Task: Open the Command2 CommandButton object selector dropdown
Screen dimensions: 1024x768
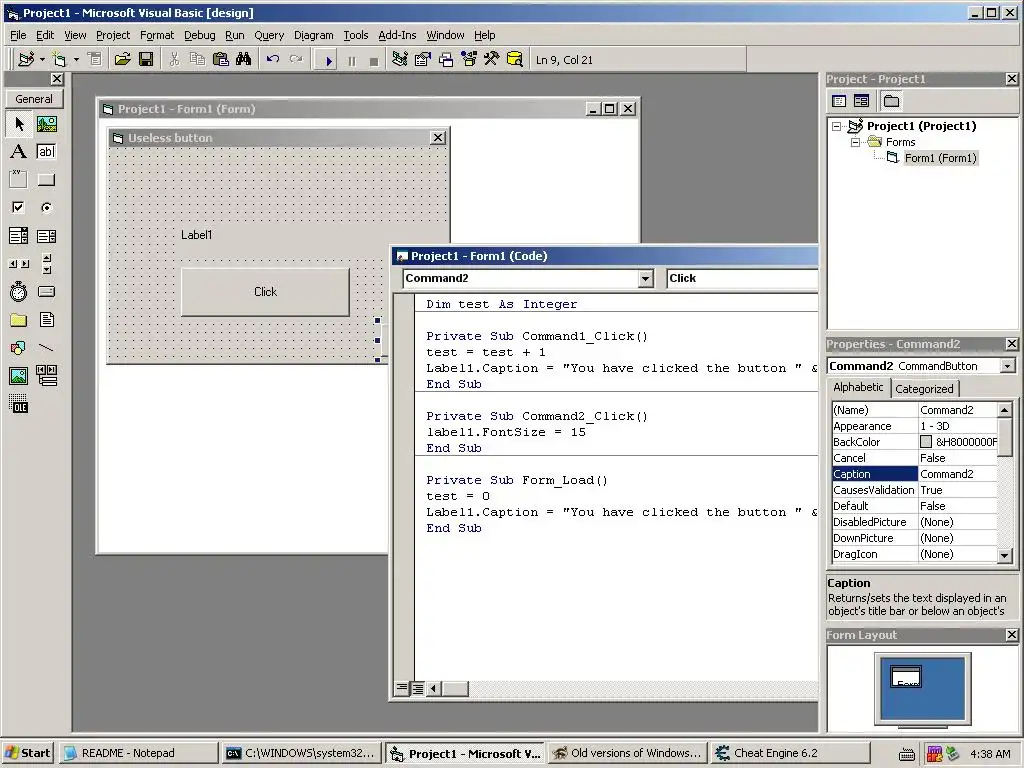Action: pos(1008,366)
